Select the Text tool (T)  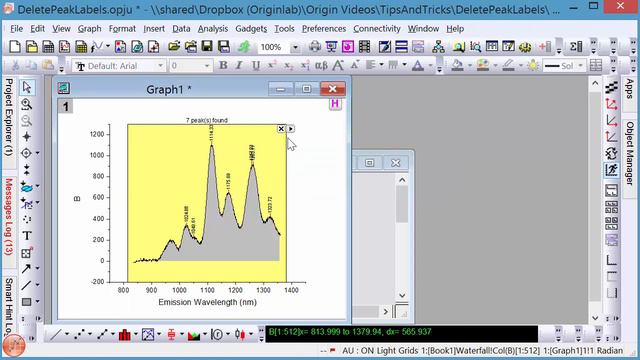click(x=27, y=236)
